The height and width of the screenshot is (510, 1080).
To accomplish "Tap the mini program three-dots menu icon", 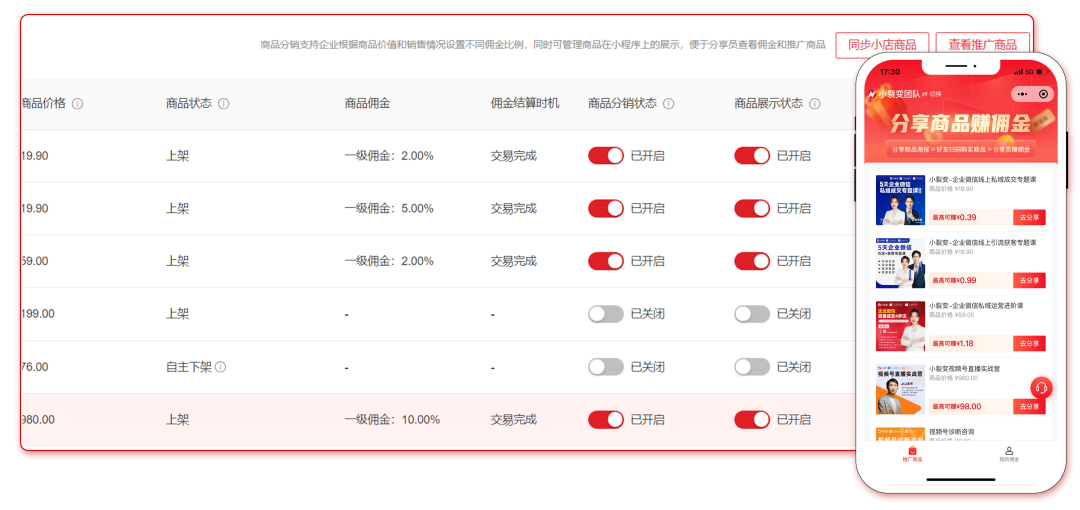I will [x=1021, y=94].
